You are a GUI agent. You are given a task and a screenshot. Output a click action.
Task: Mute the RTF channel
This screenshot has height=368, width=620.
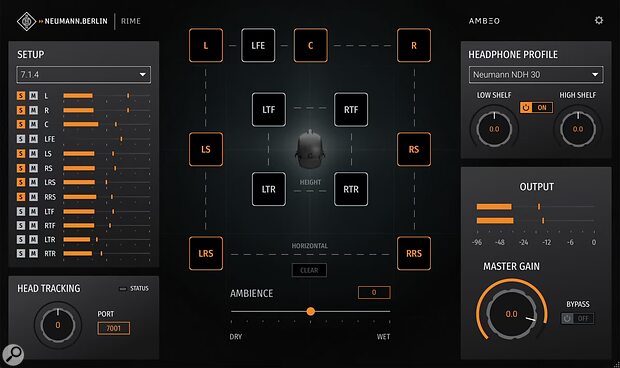pos(34,225)
